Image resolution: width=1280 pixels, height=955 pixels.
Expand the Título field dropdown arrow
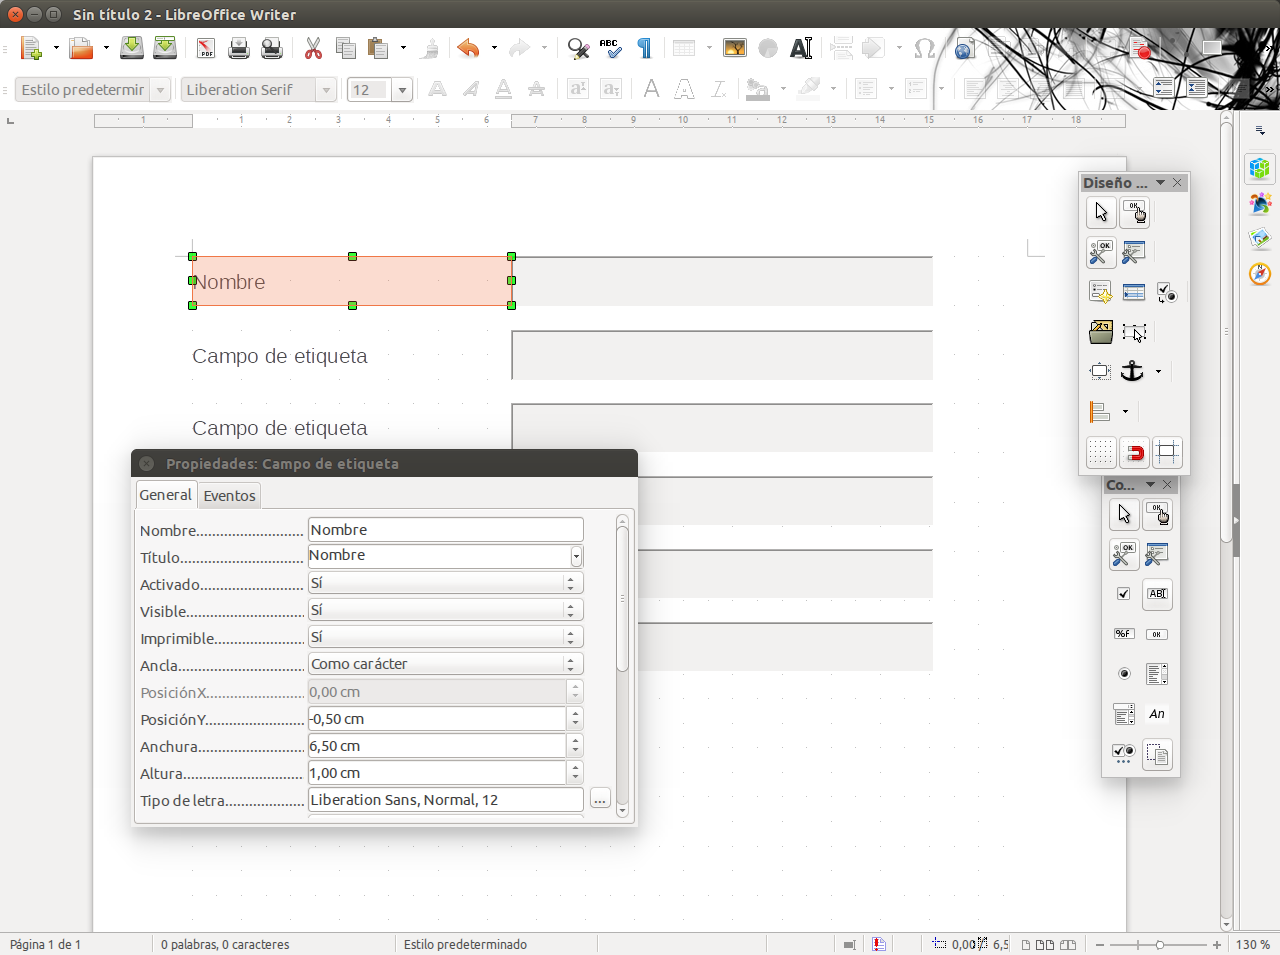(x=576, y=556)
